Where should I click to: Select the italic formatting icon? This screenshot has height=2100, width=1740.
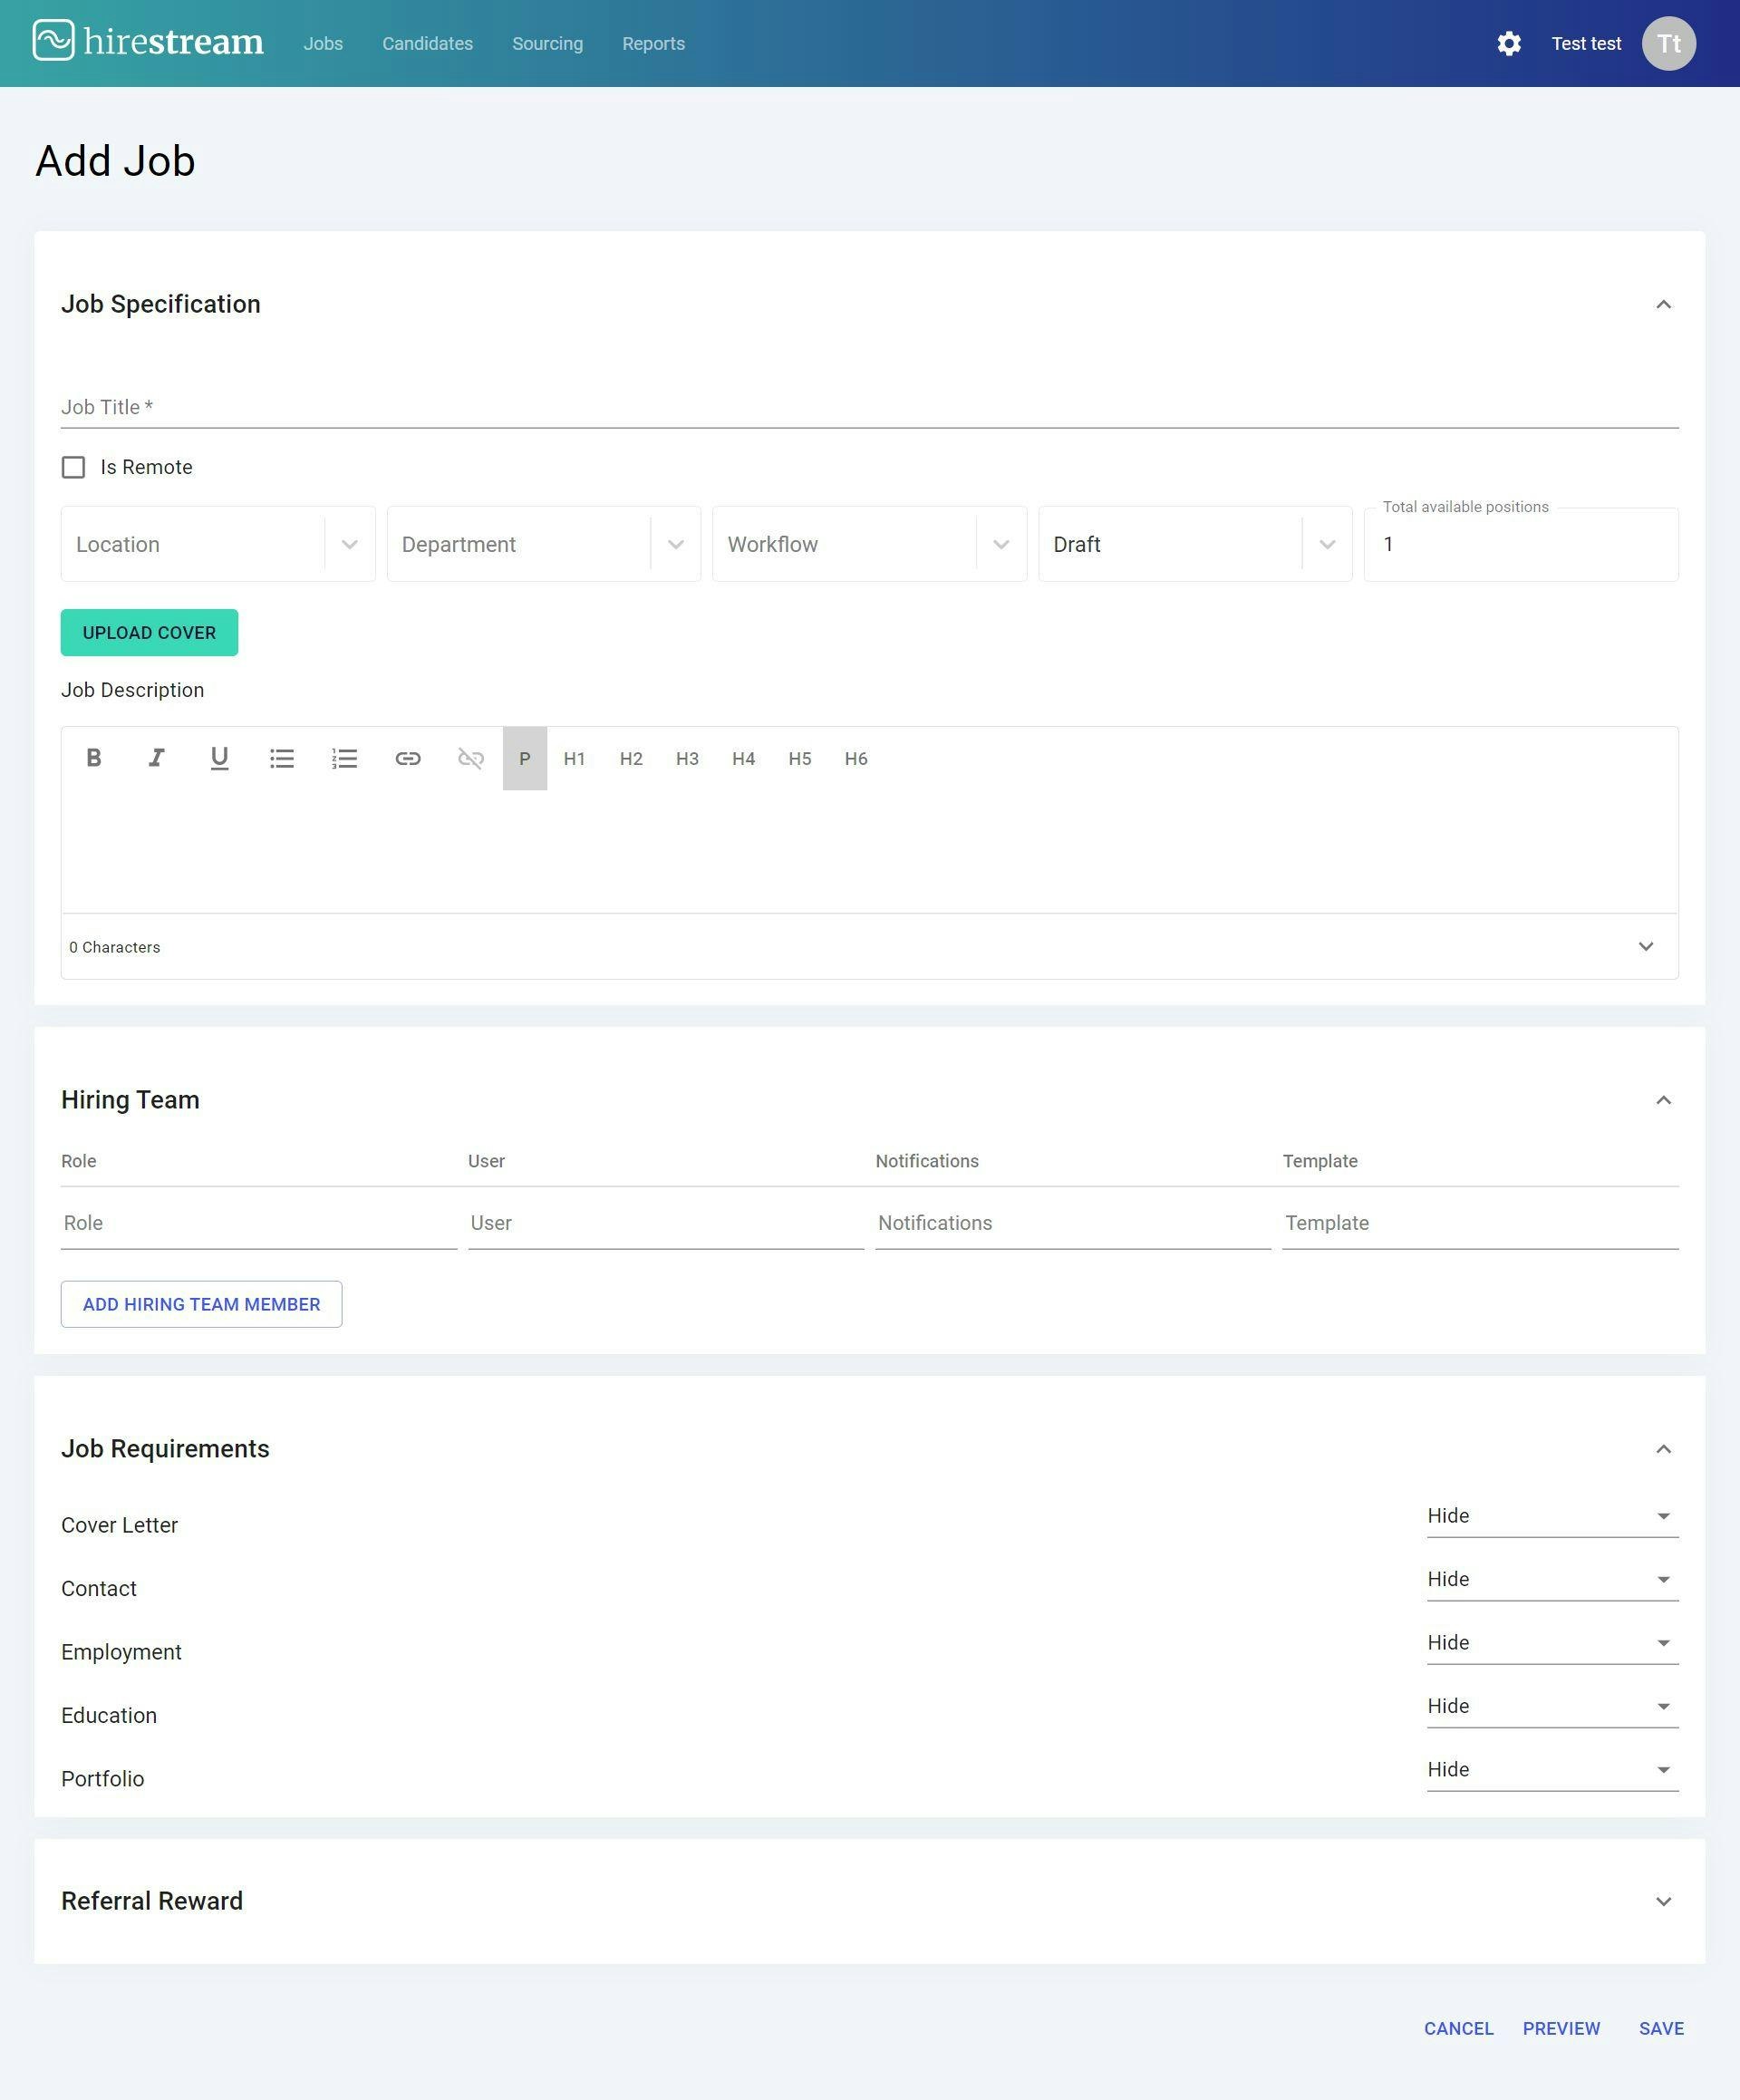(157, 758)
